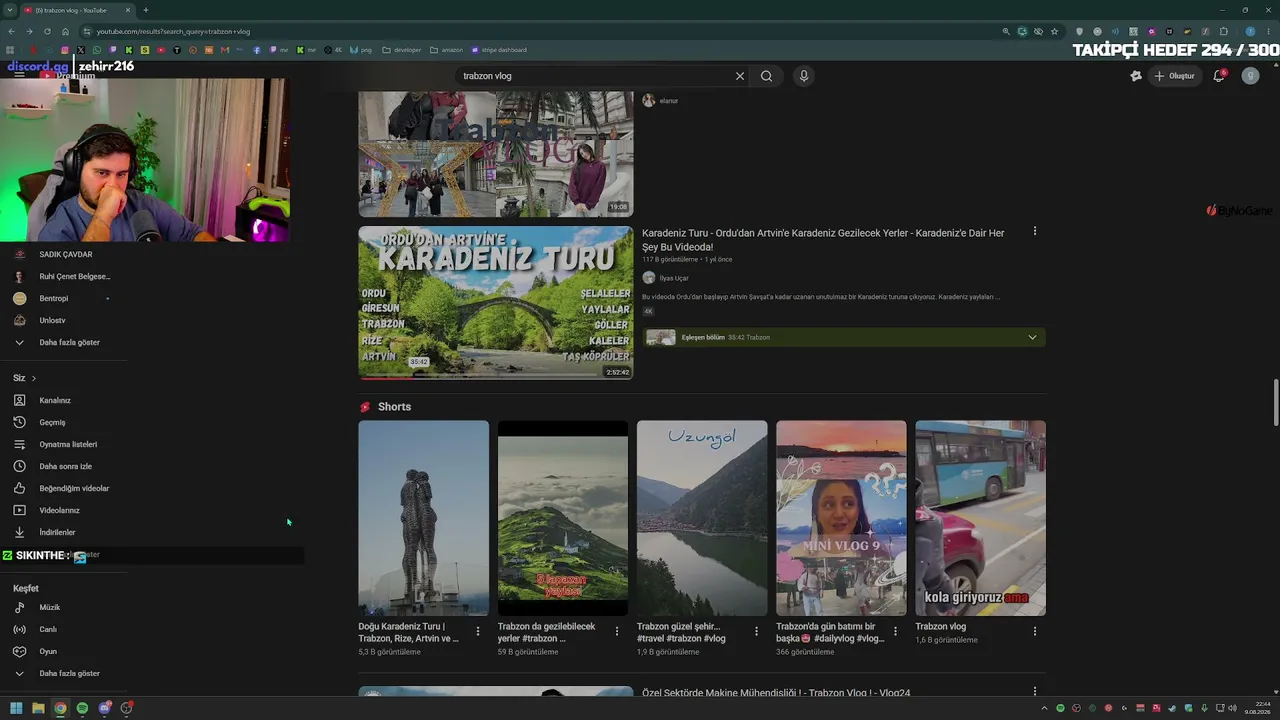This screenshot has width=1280, height=720.
Task: Click the browser home button
Action: tap(66, 31)
